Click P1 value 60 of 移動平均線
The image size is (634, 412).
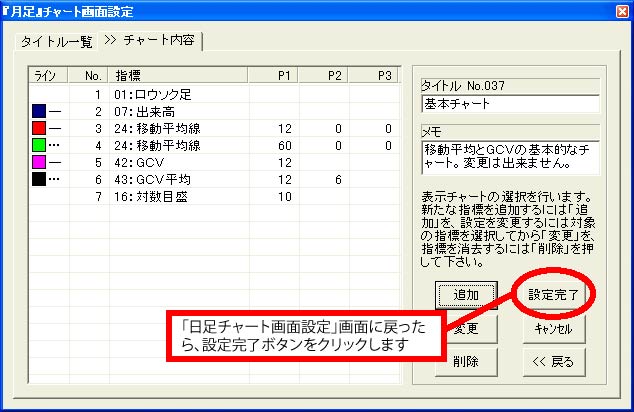[285, 146]
